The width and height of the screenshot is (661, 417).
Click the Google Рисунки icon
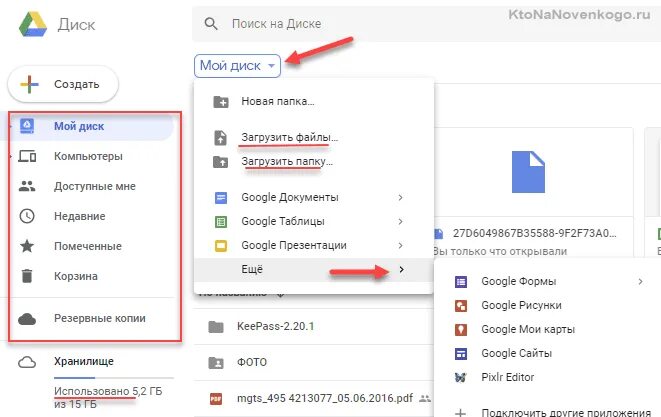[x=461, y=306]
